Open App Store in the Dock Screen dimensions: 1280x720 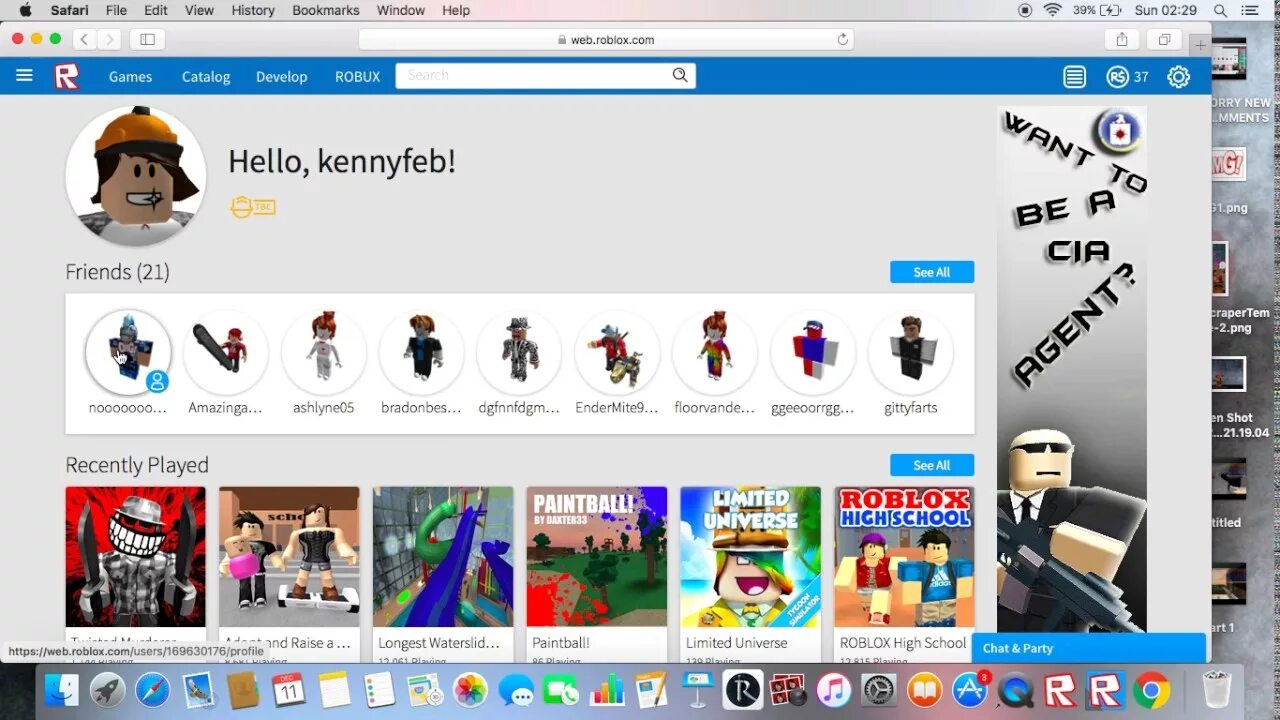969,690
